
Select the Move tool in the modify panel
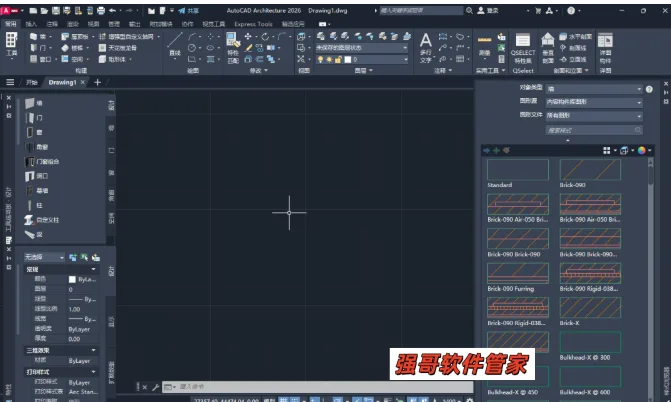[248, 37]
